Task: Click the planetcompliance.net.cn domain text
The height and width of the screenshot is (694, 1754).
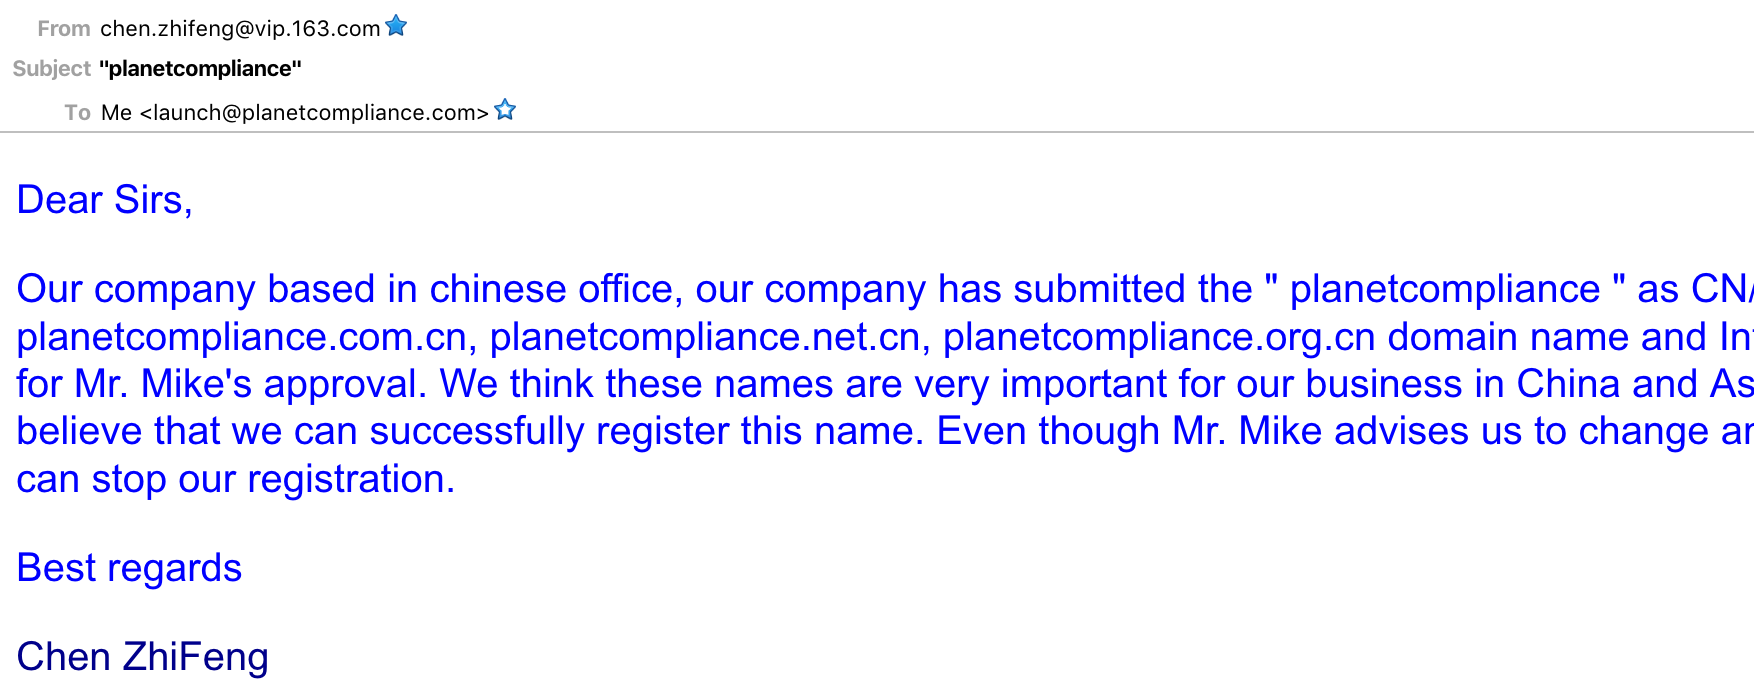Action: (705, 337)
